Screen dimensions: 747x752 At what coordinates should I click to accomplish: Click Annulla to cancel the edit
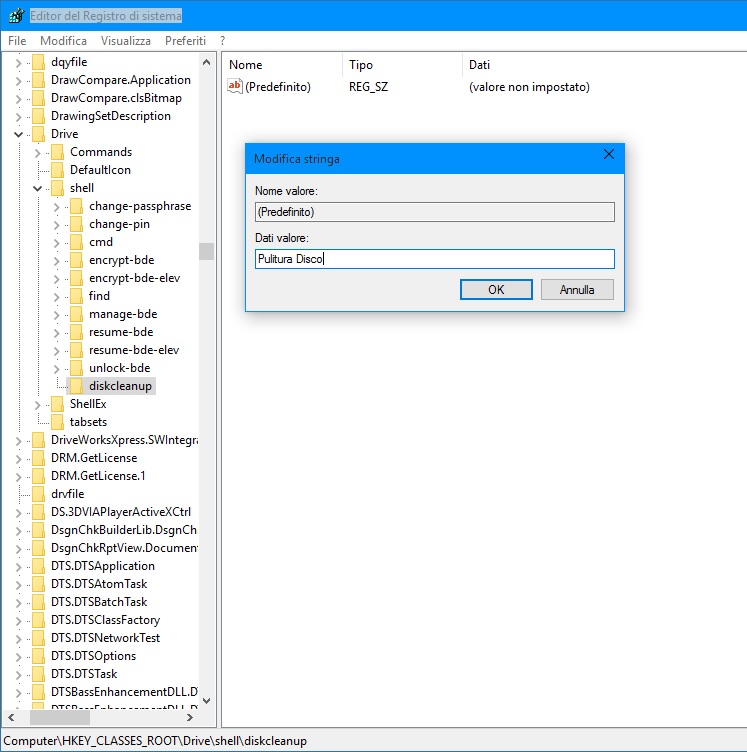click(577, 290)
